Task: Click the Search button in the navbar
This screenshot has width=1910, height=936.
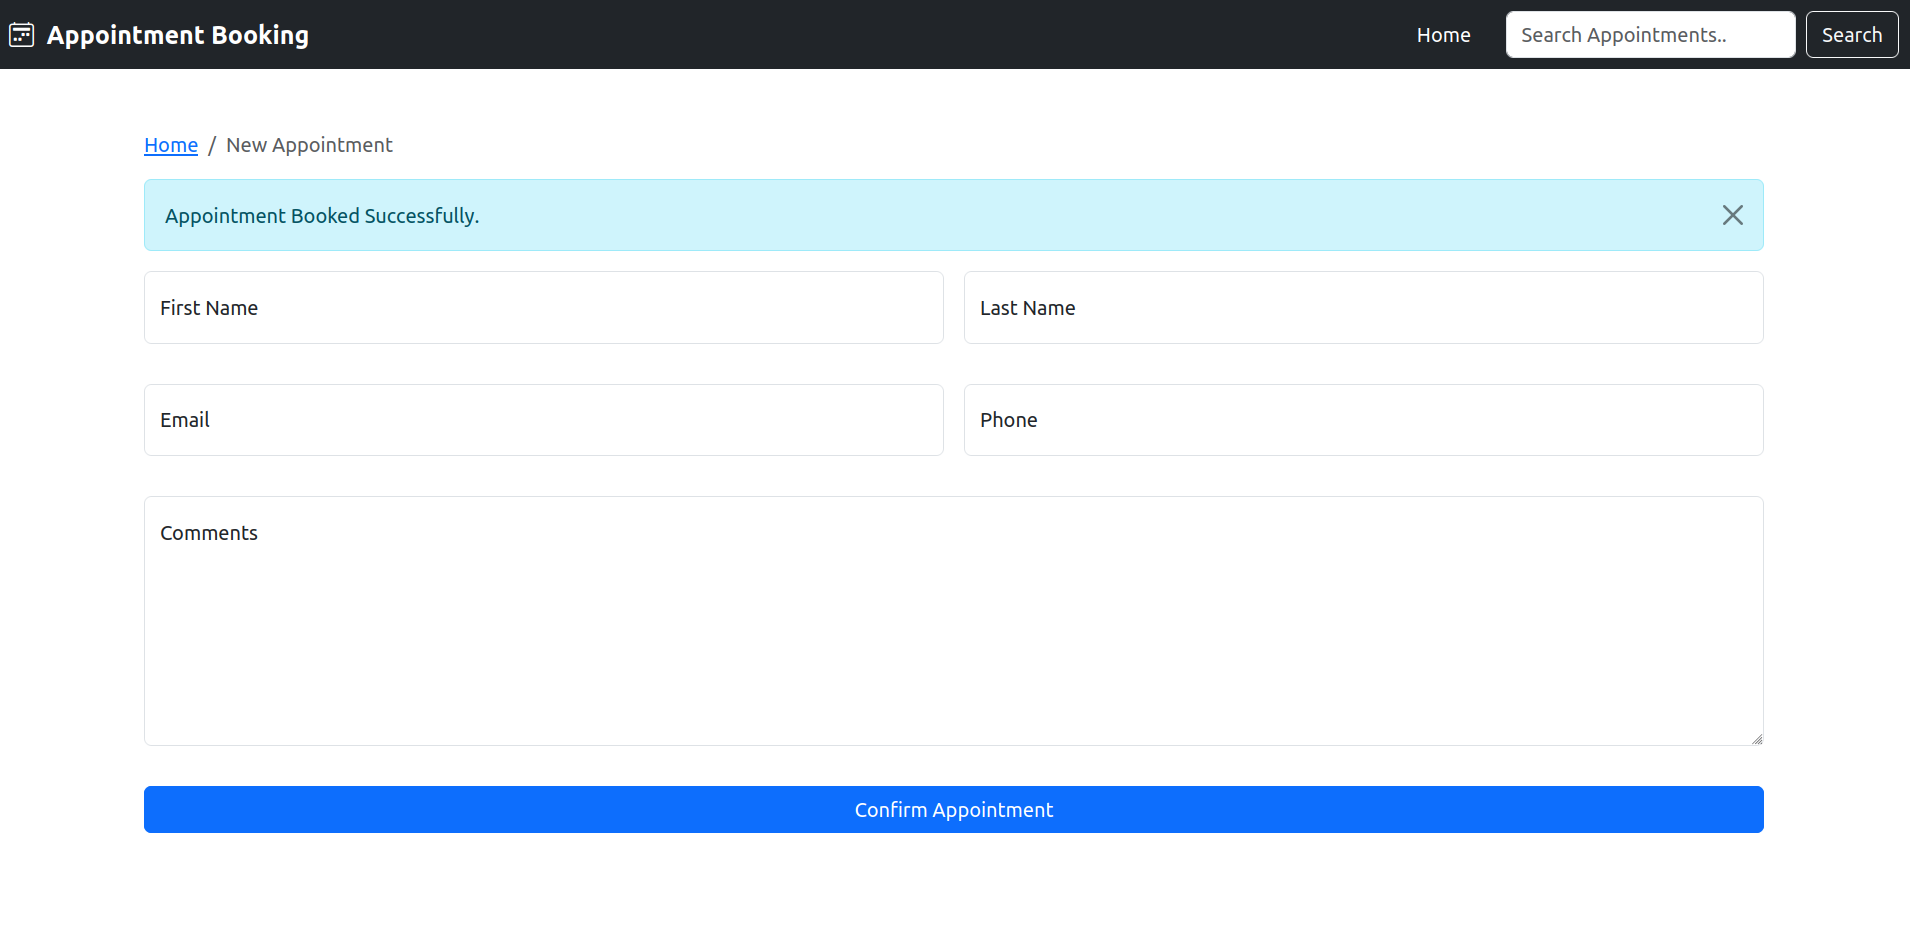Action: pos(1851,34)
